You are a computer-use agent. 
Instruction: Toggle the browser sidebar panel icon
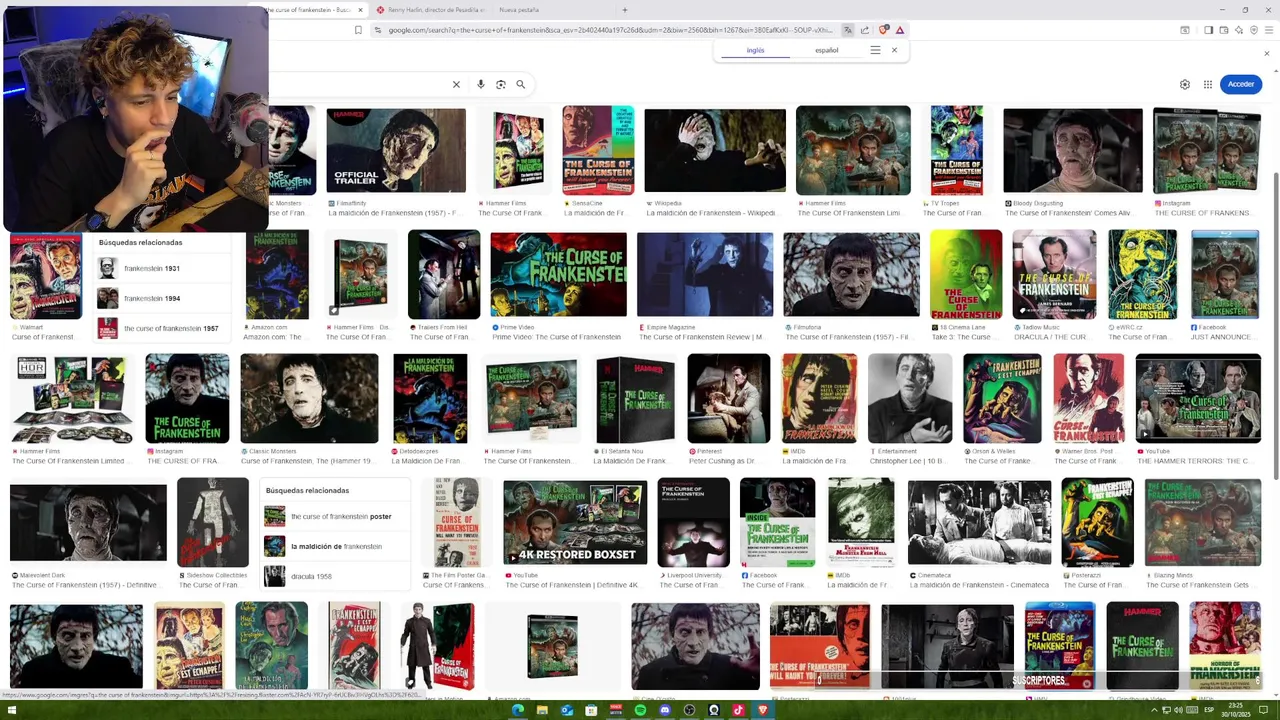1208,30
